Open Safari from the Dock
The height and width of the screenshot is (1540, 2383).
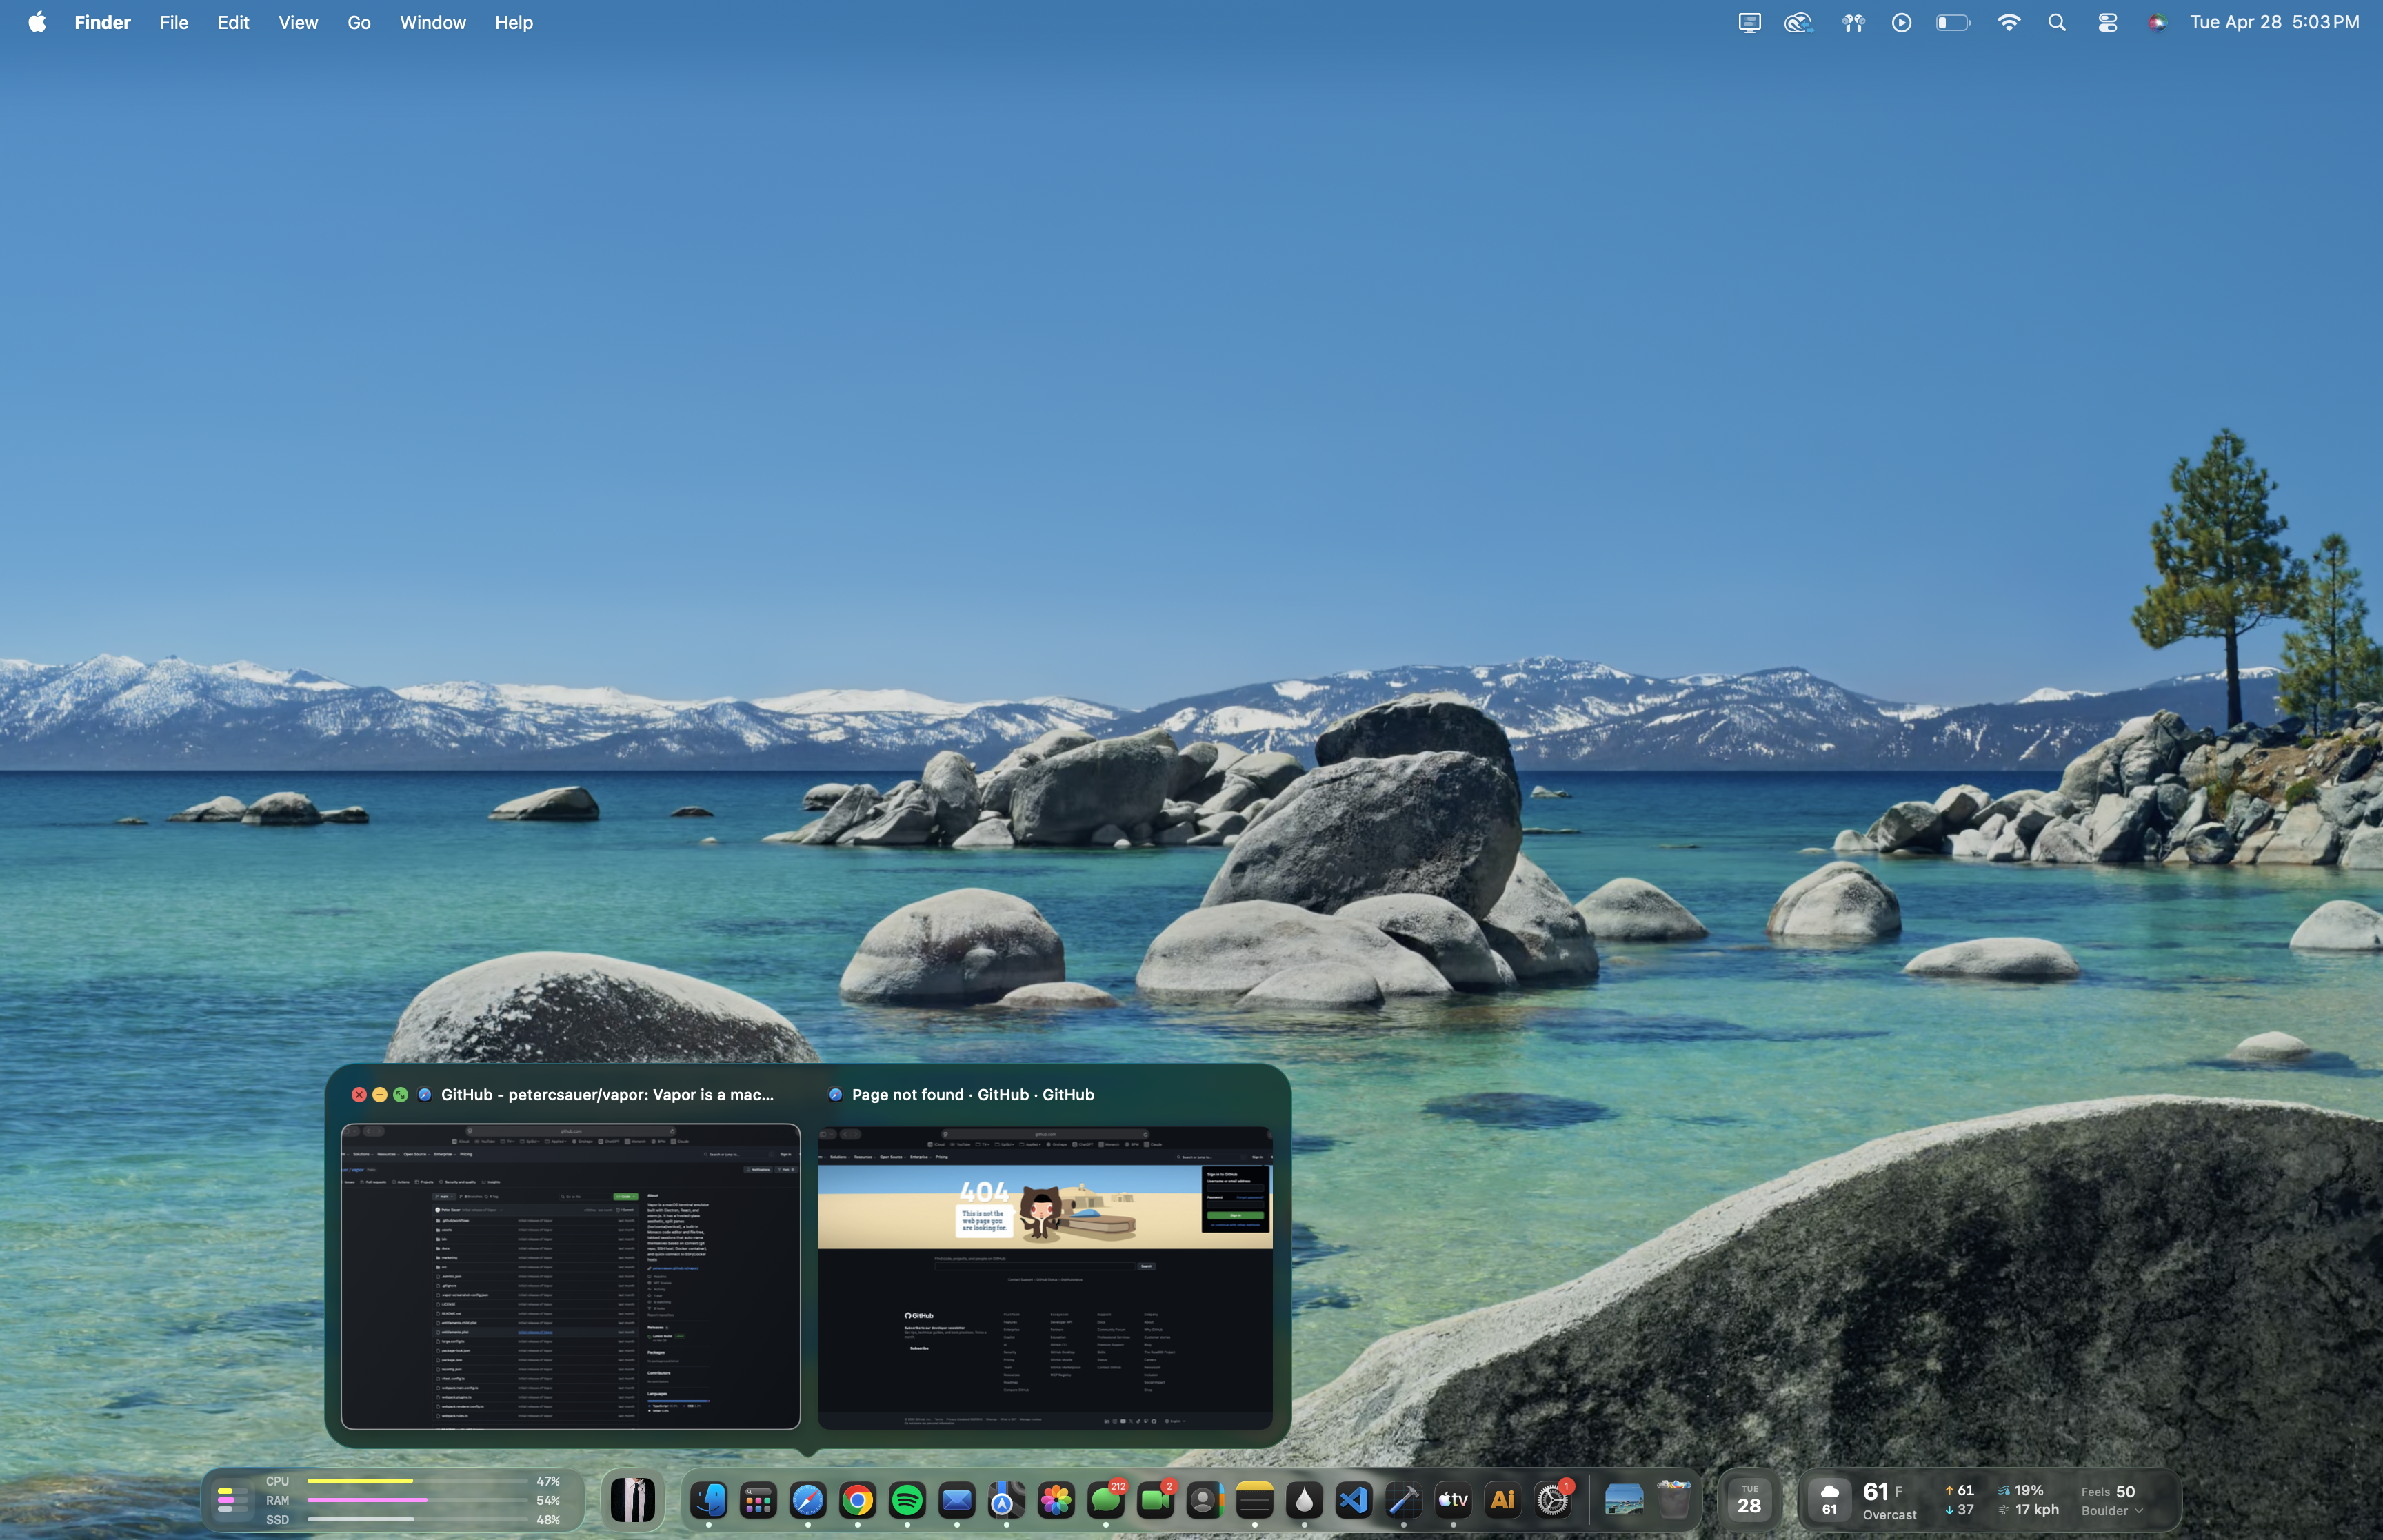[808, 1500]
